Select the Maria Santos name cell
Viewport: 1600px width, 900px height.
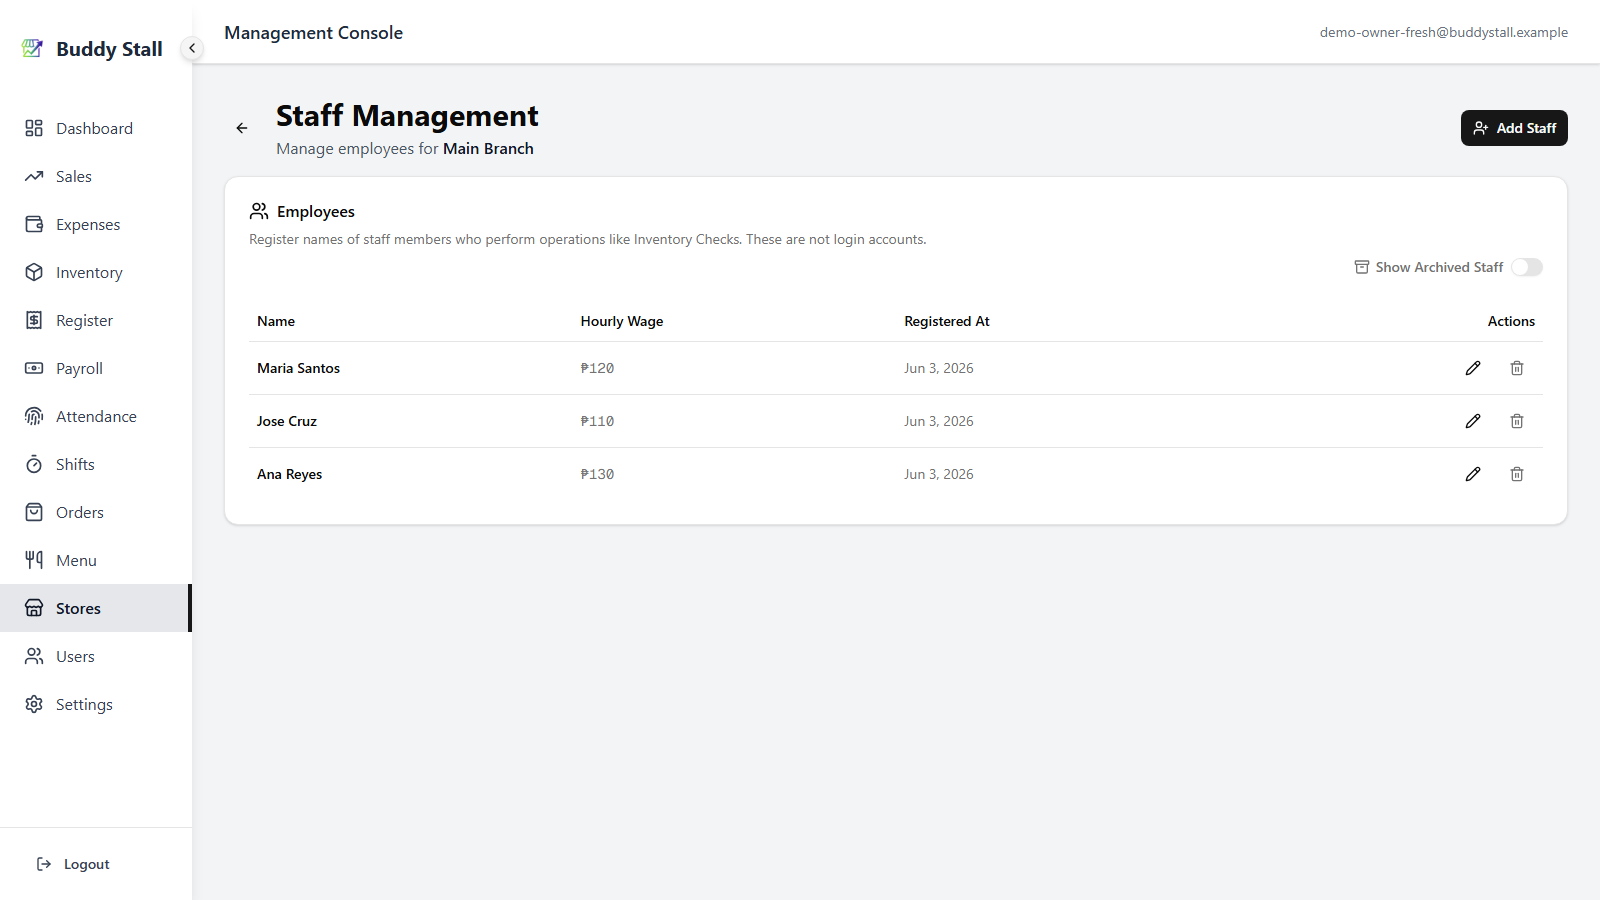pyautogui.click(x=298, y=368)
